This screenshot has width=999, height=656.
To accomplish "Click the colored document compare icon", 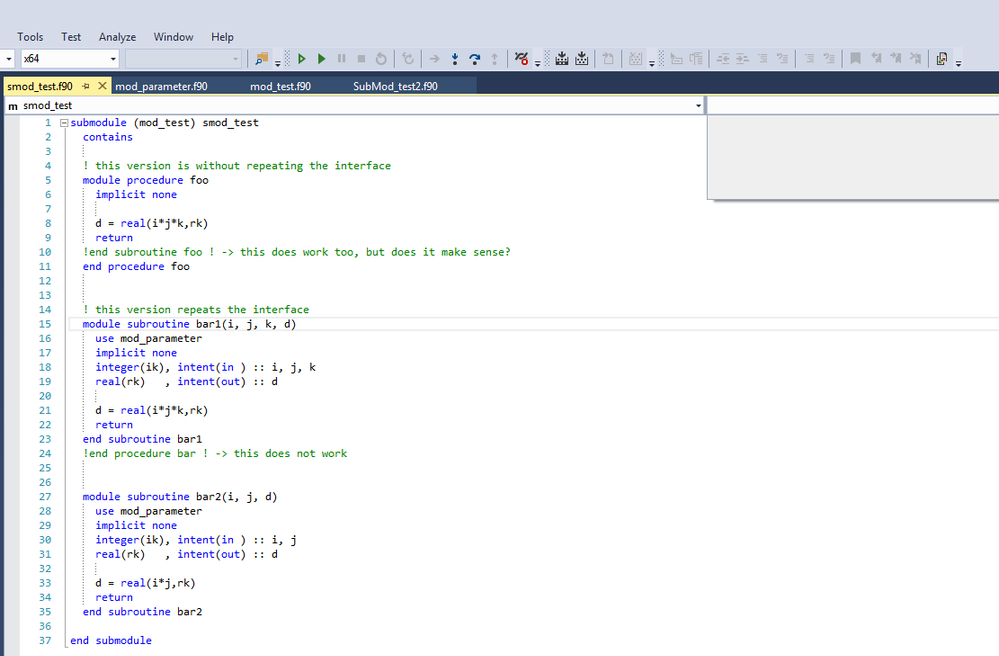I will point(942,59).
